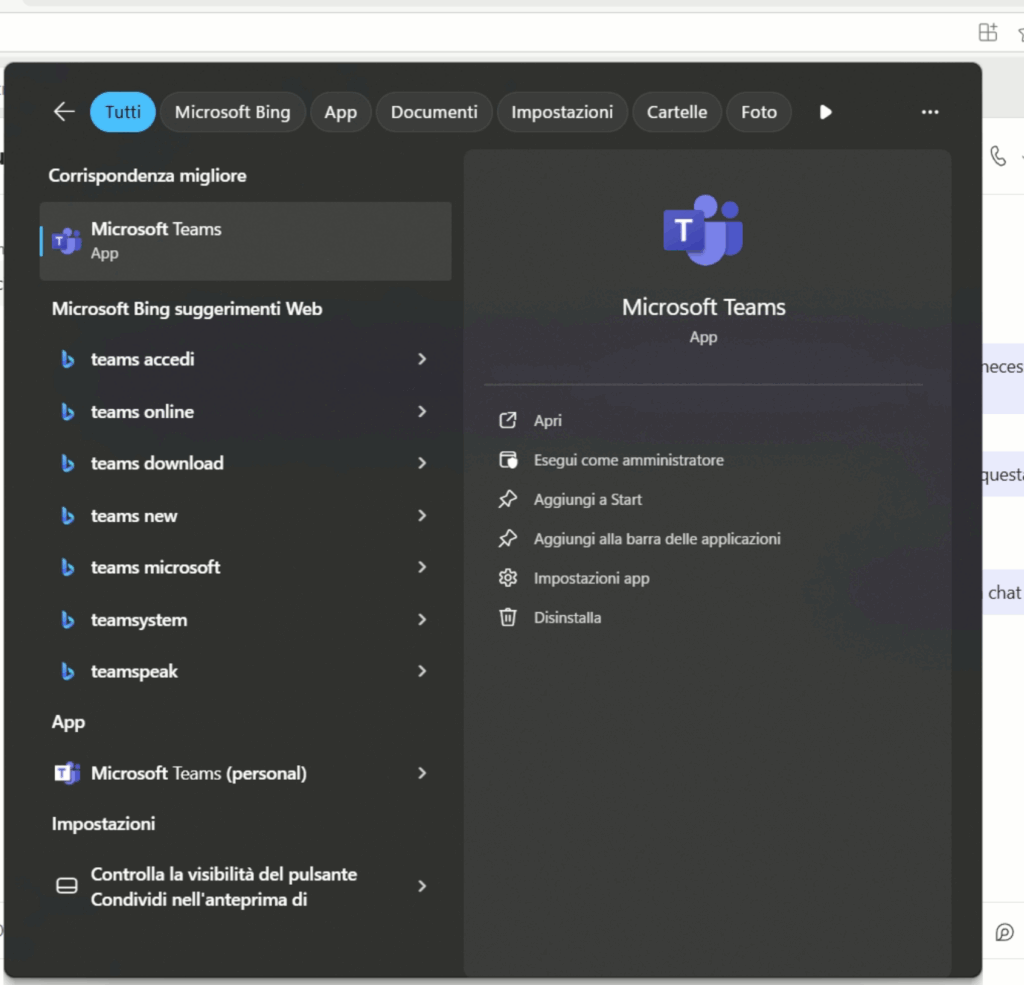This screenshot has height=985, width=1024.
Task: Click the chat bubble icon in background window
Action: pos(1004,932)
